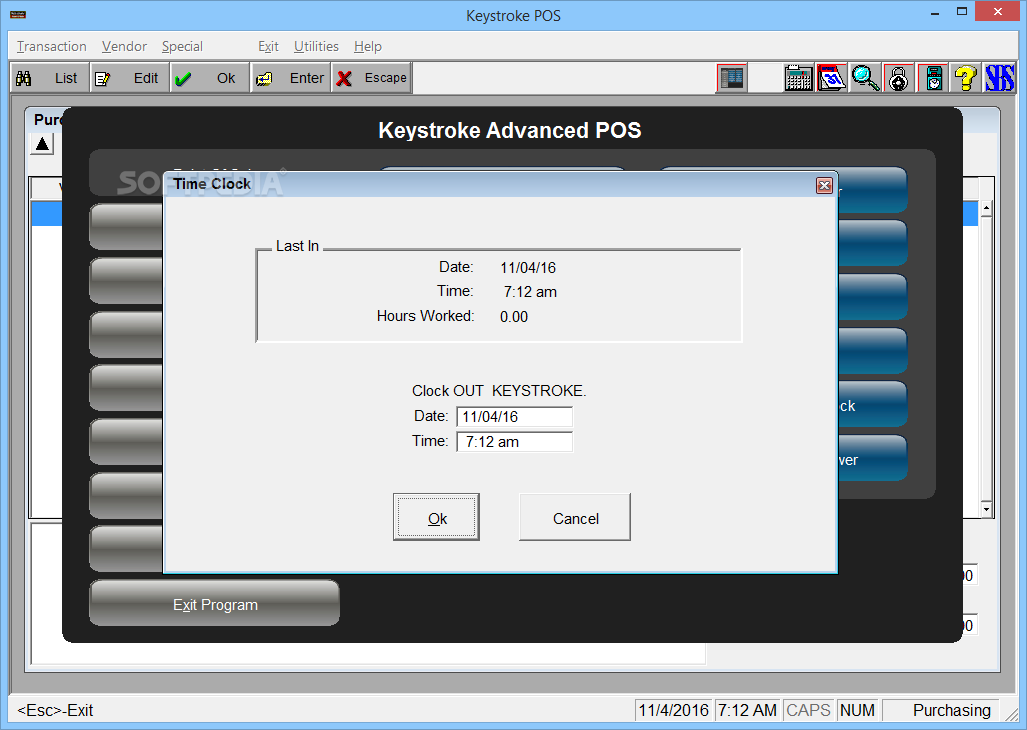The height and width of the screenshot is (730, 1027).
Task: Open the Vendor menu
Action: 124,46
